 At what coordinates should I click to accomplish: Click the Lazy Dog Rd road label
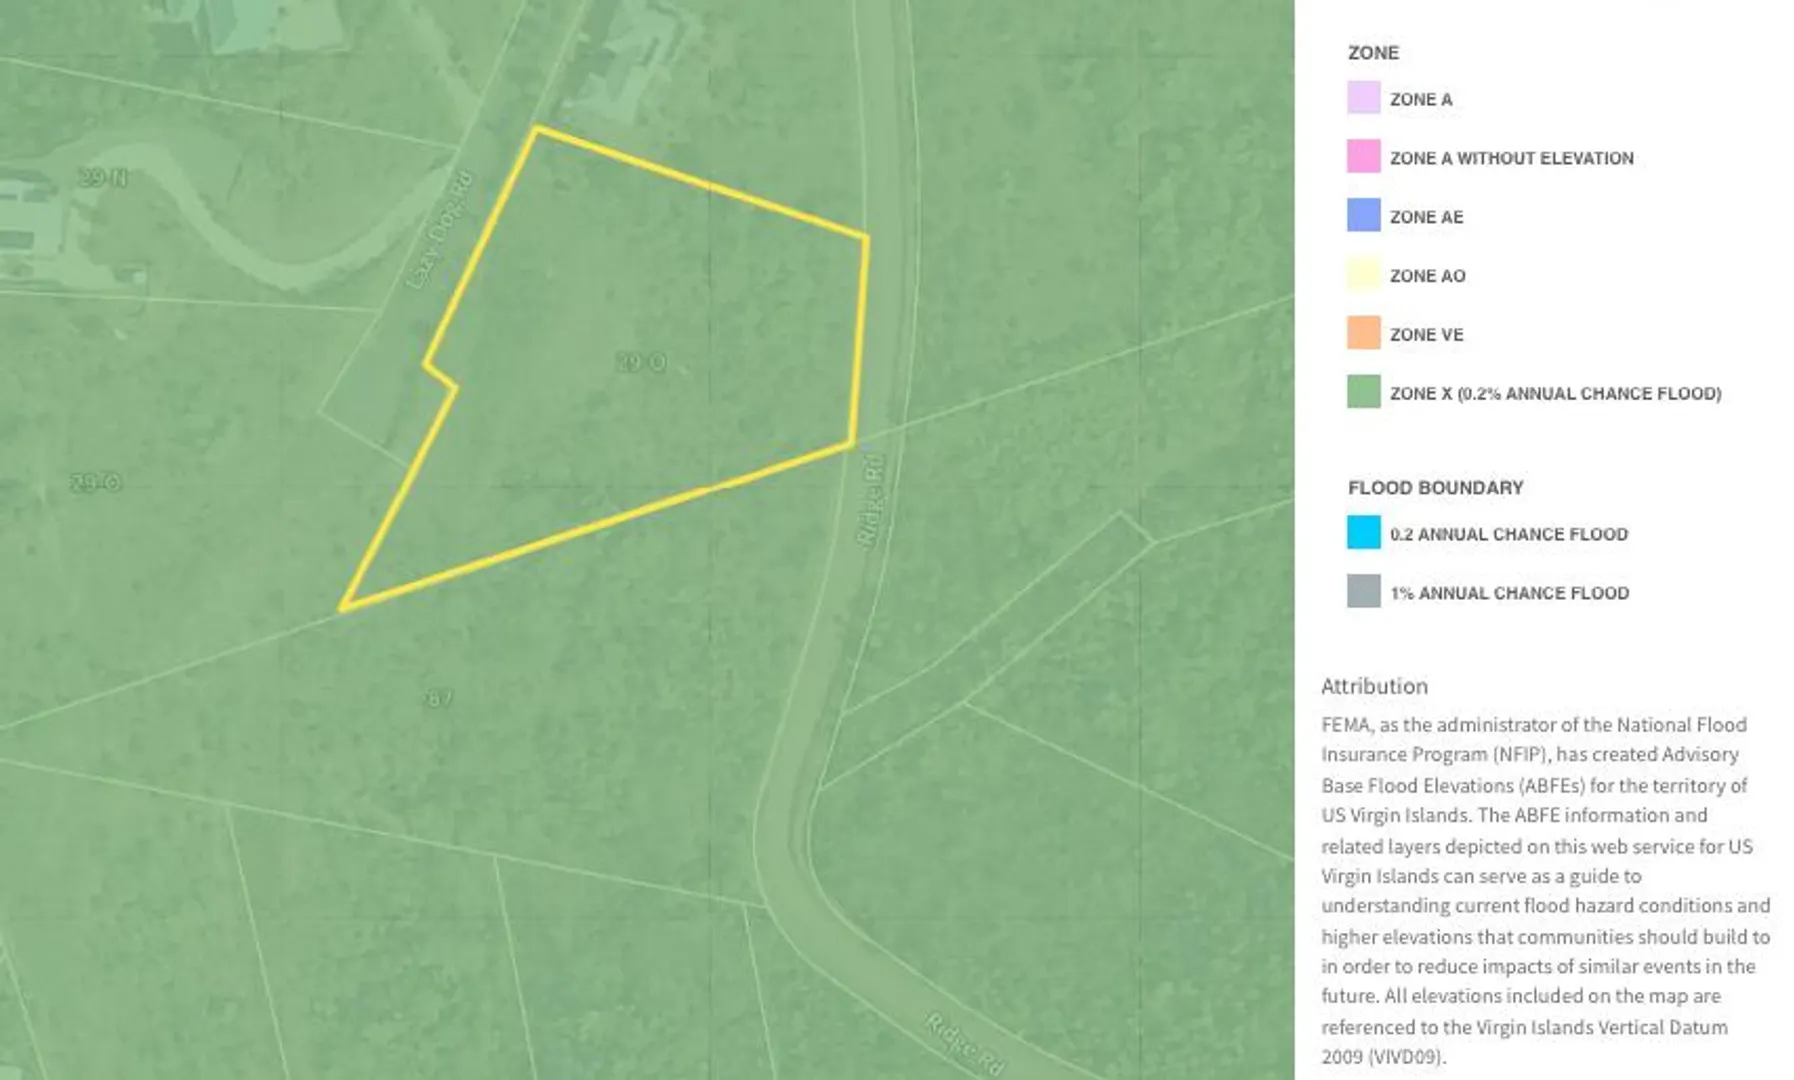[x=439, y=231]
